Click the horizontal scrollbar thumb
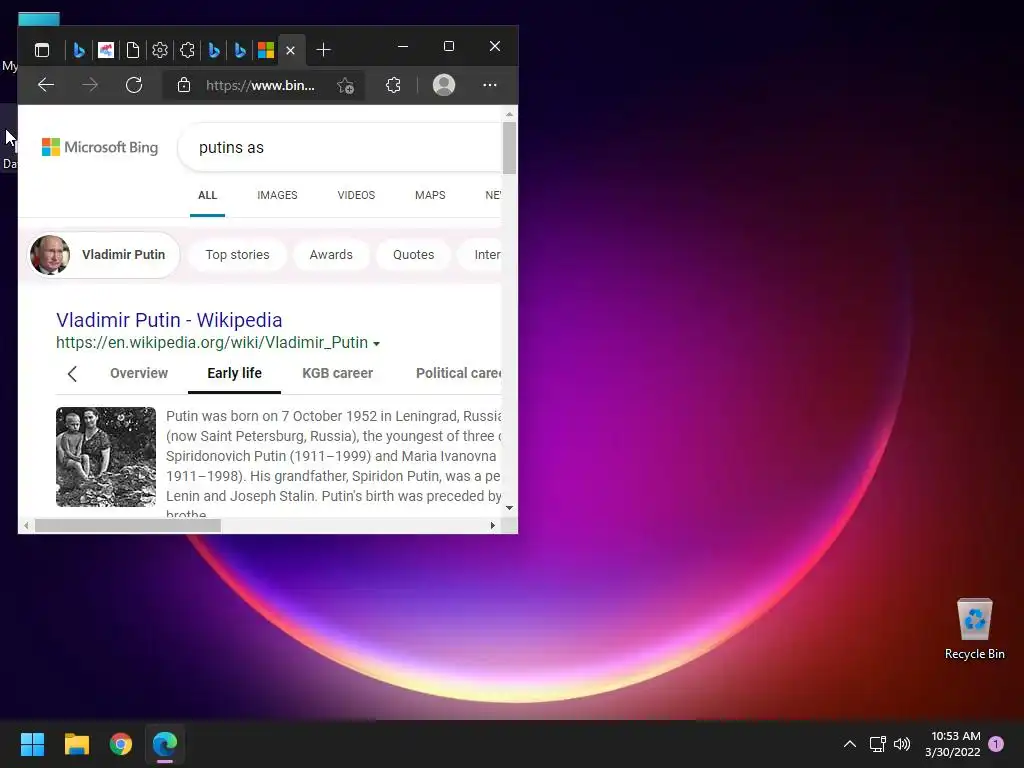The height and width of the screenshot is (768, 1024). [128, 525]
